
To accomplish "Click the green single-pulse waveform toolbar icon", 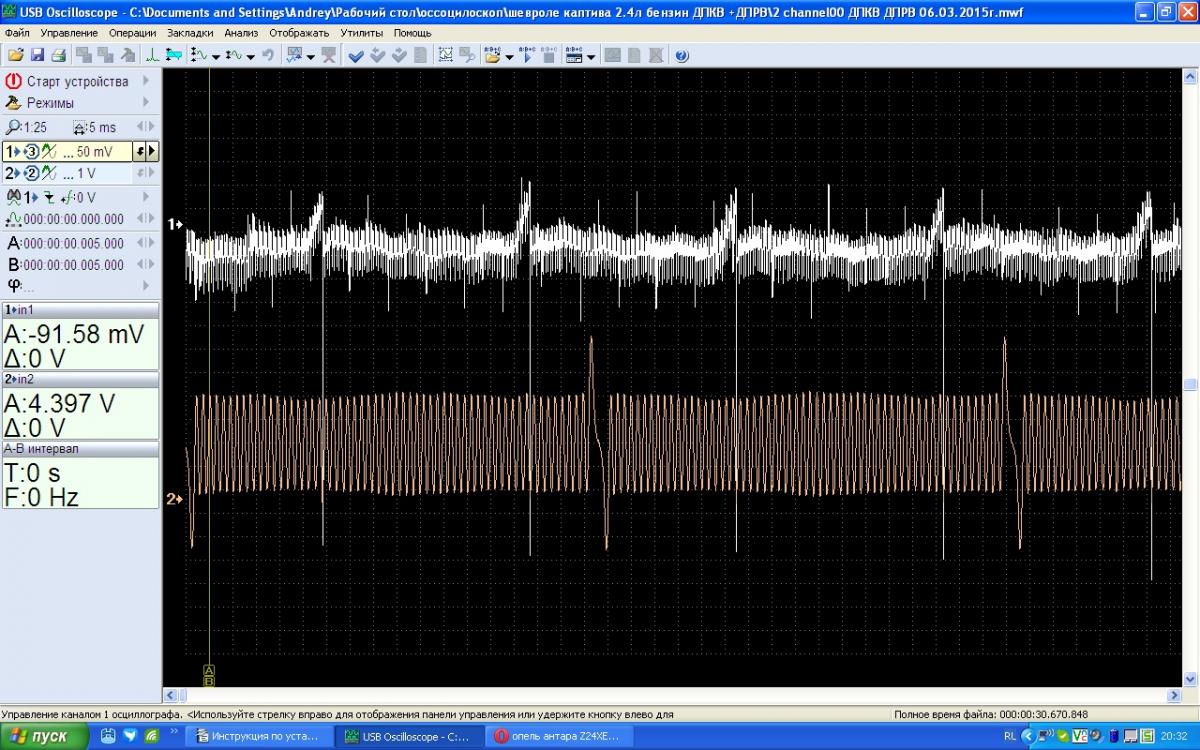I will pos(152,56).
